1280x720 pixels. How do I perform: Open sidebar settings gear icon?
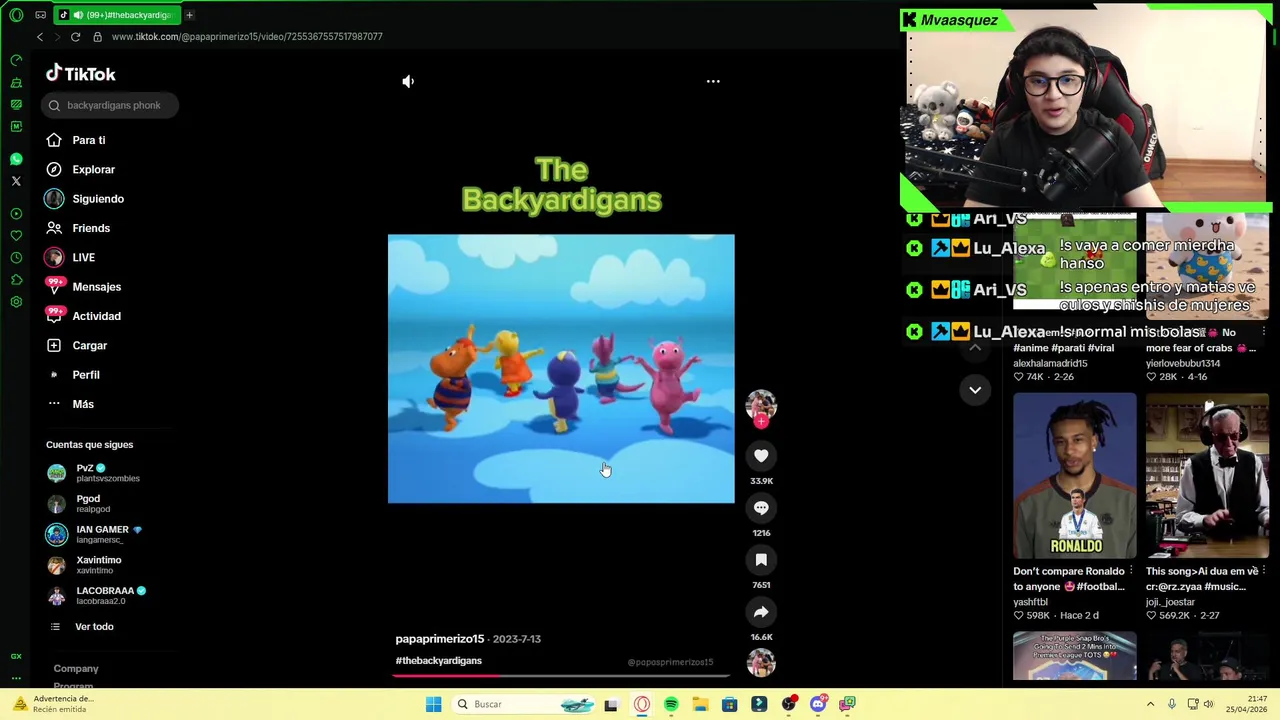coord(16,302)
